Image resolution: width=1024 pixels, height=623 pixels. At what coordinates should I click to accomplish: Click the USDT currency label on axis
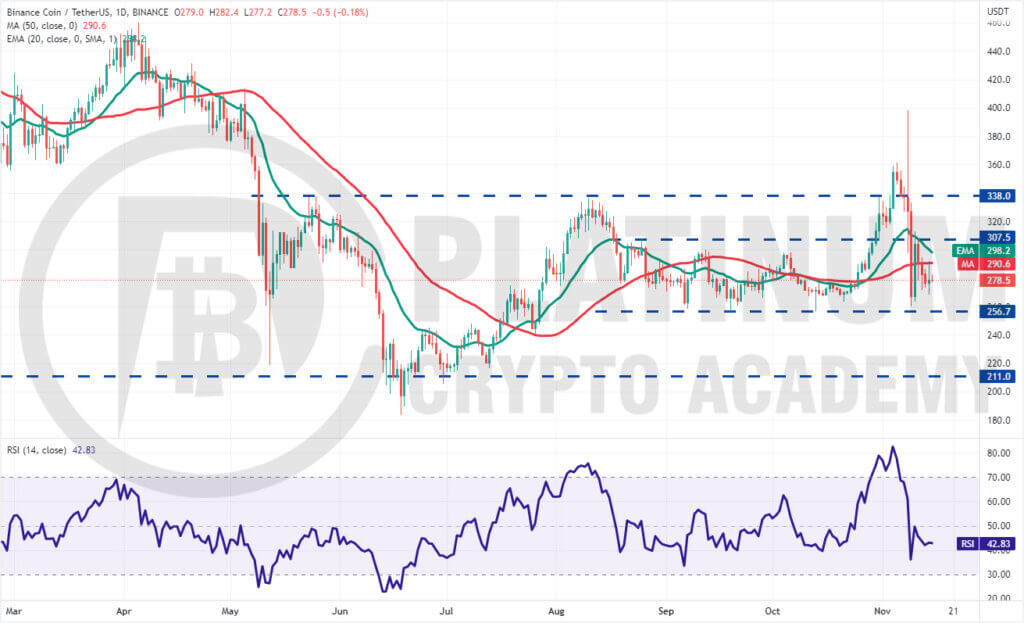tap(998, 11)
